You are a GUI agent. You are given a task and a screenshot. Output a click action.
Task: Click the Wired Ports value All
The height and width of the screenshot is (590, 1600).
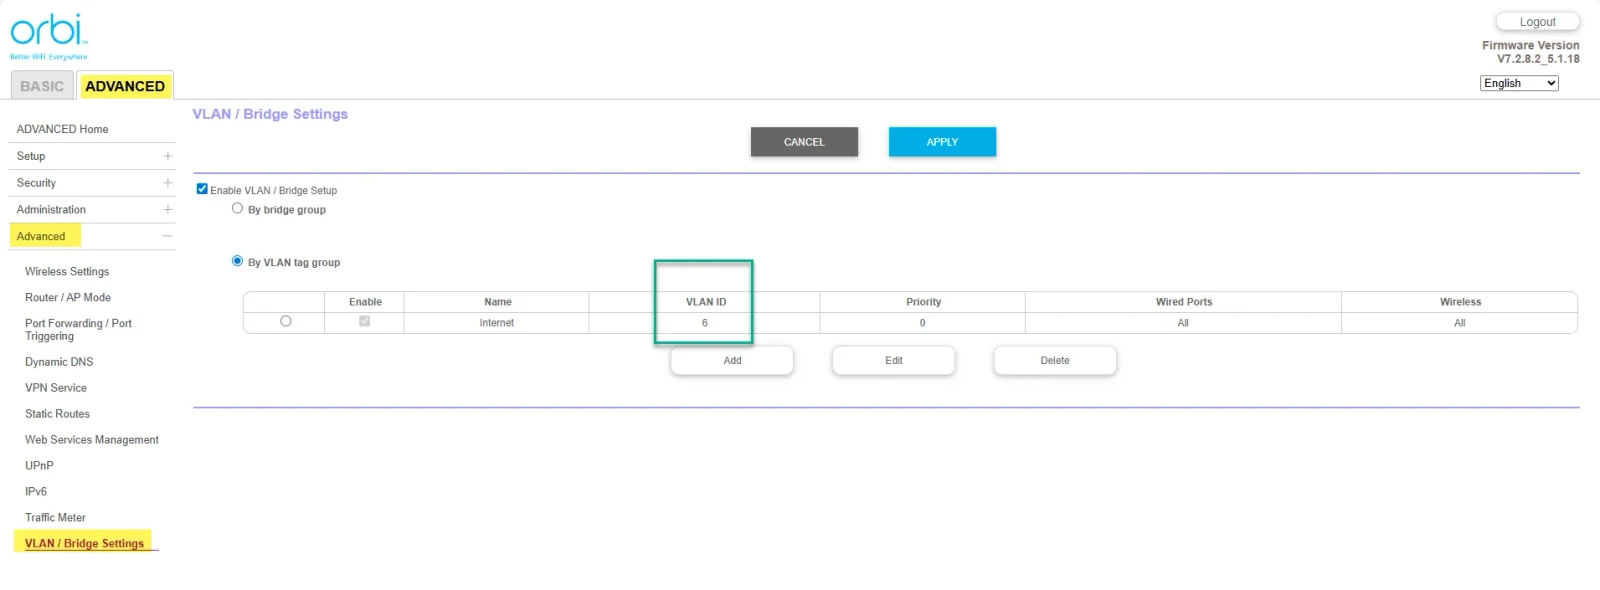(1183, 323)
